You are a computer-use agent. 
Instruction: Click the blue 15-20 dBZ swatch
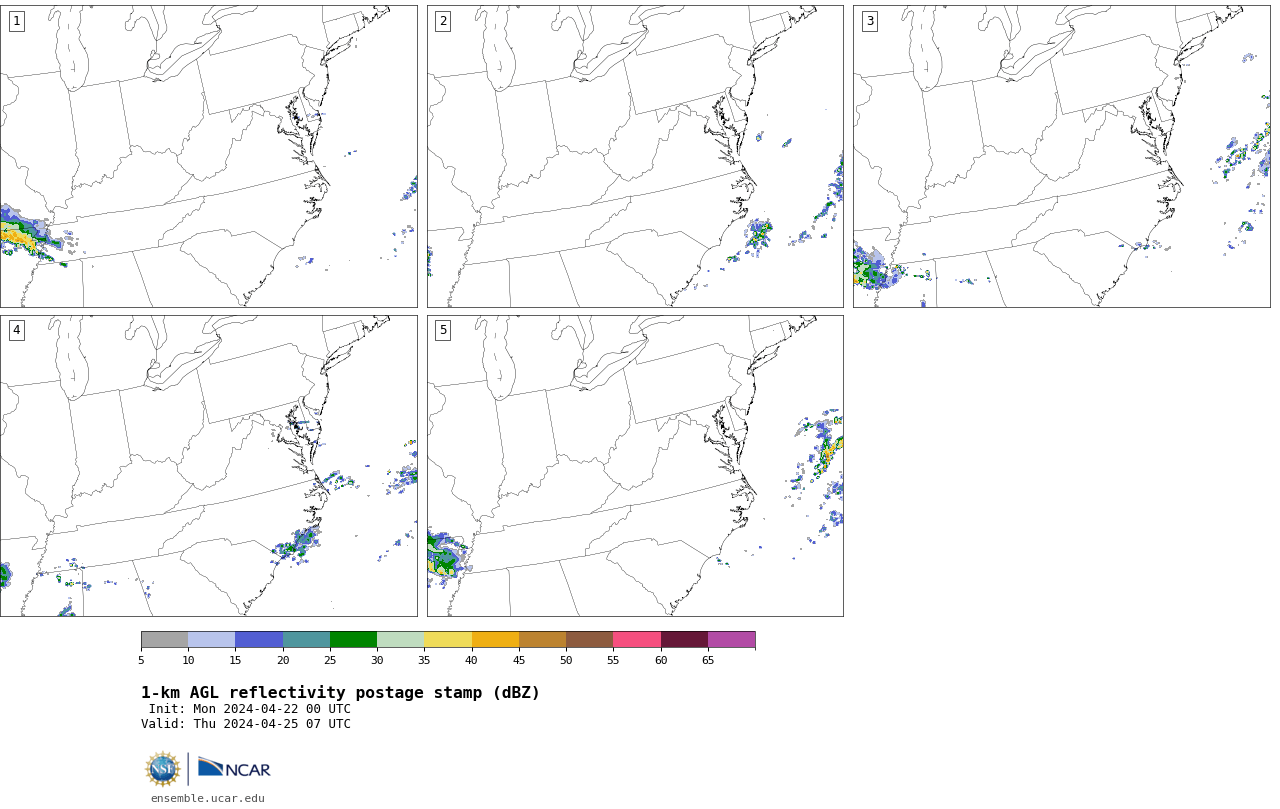259,640
